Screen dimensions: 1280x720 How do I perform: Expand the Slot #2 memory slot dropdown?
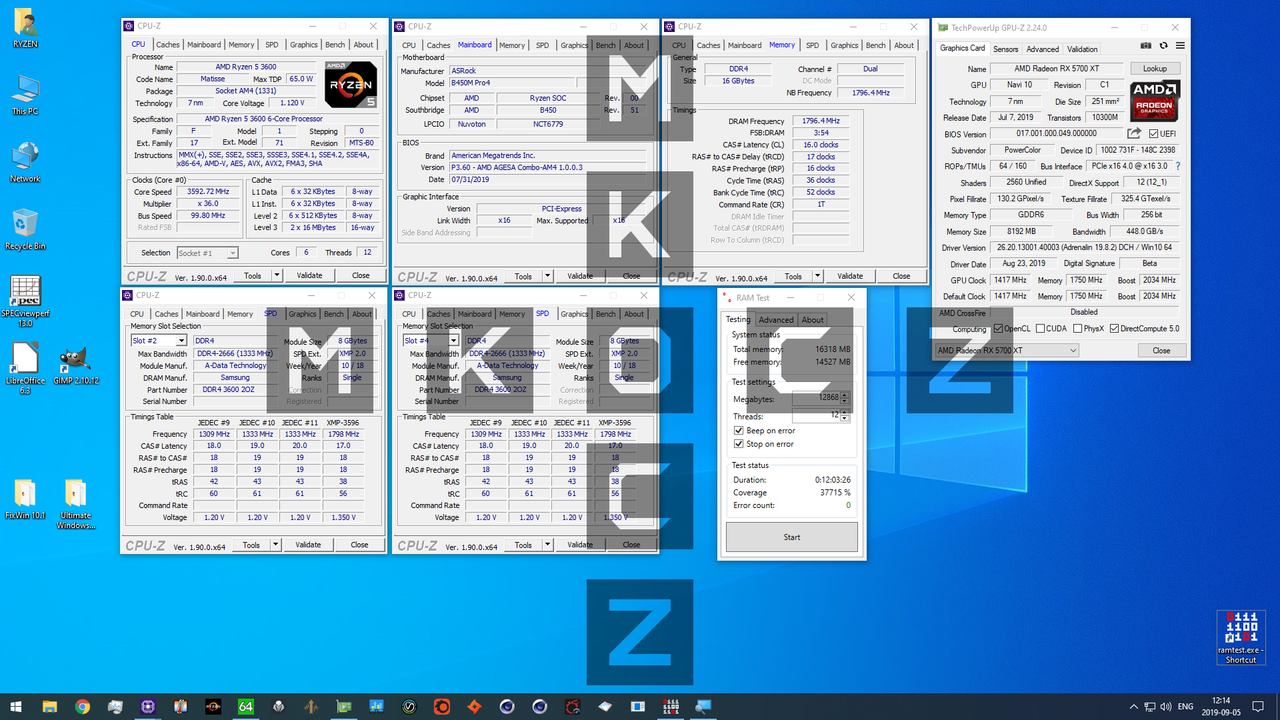coord(181,341)
